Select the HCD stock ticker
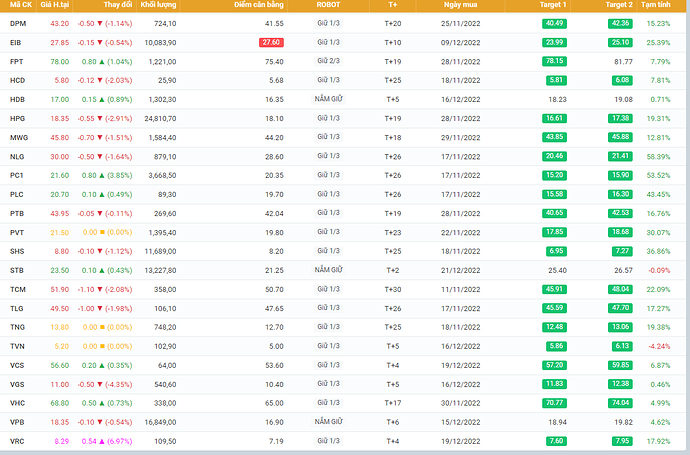Viewport: 690px width, 455px height. pyautogui.click(x=18, y=81)
